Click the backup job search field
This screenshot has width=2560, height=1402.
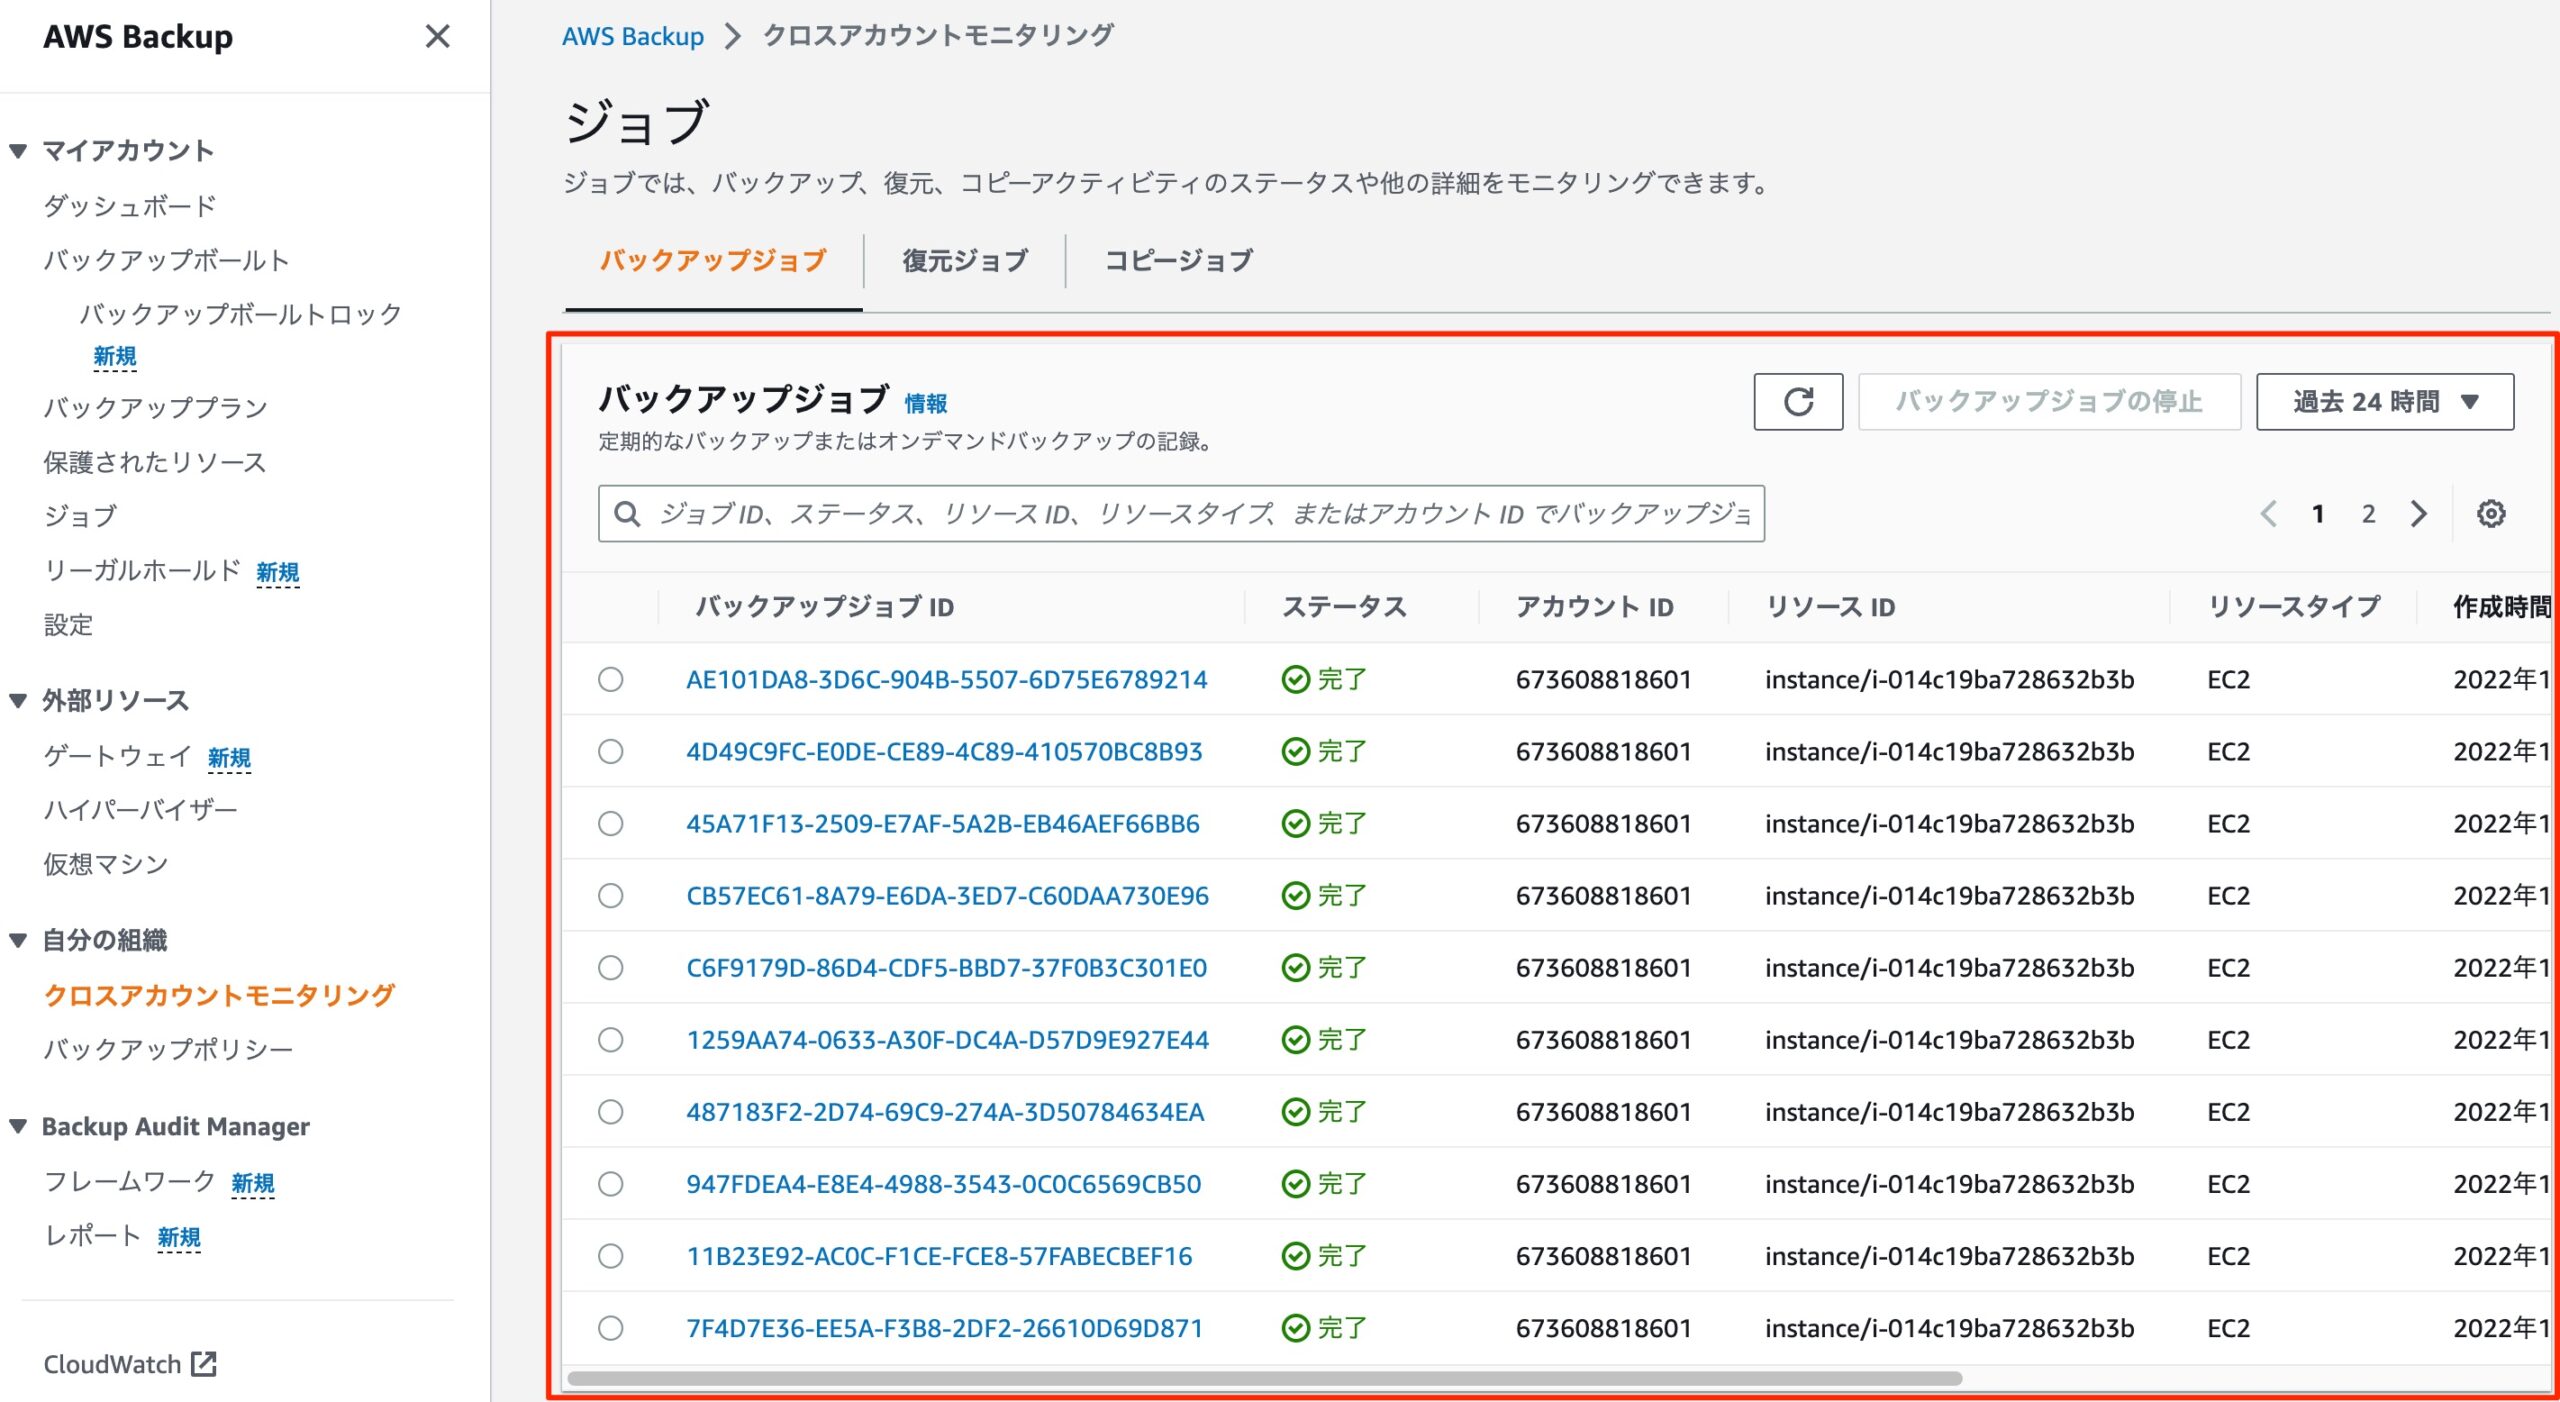pos(1181,514)
